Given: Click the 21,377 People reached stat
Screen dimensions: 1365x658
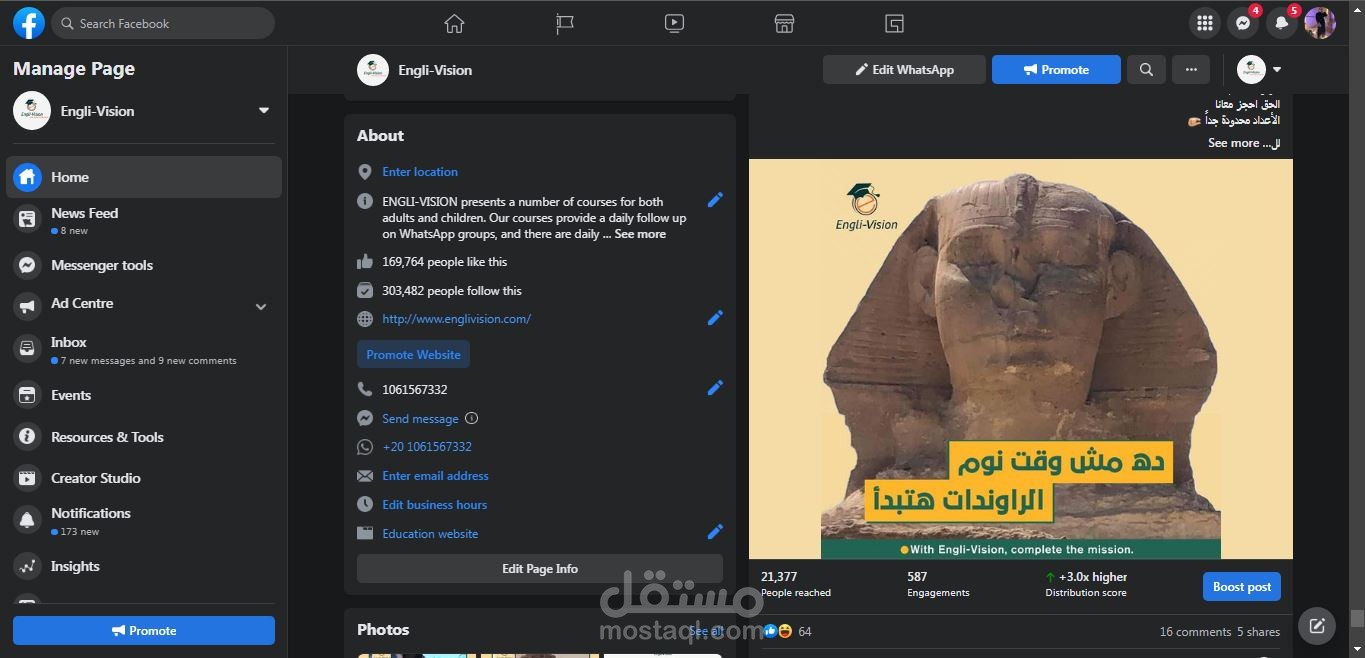Looking at the screenshot, I should pos(796,584).
